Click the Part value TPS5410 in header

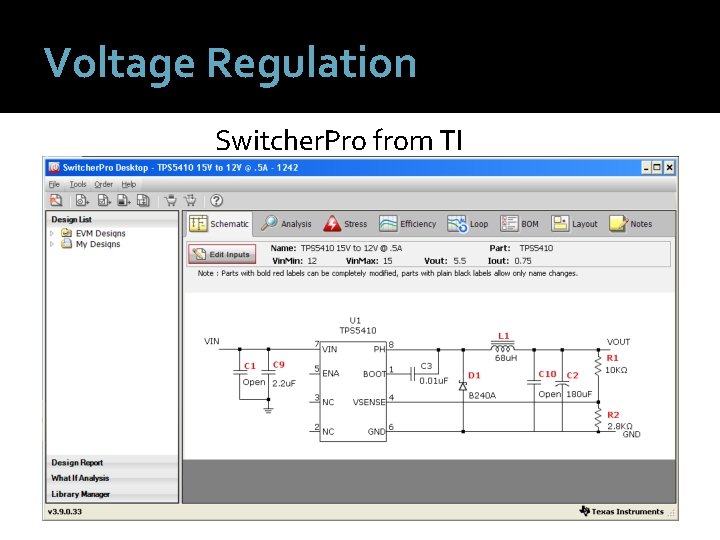[x=536, y=248]
